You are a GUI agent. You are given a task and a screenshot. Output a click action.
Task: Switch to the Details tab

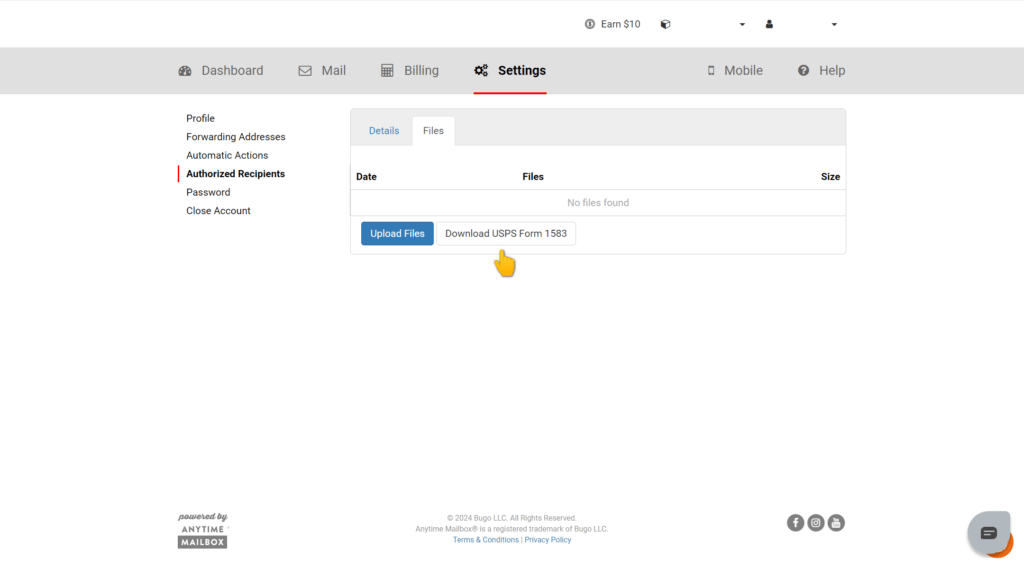click(x=384, y=131)
